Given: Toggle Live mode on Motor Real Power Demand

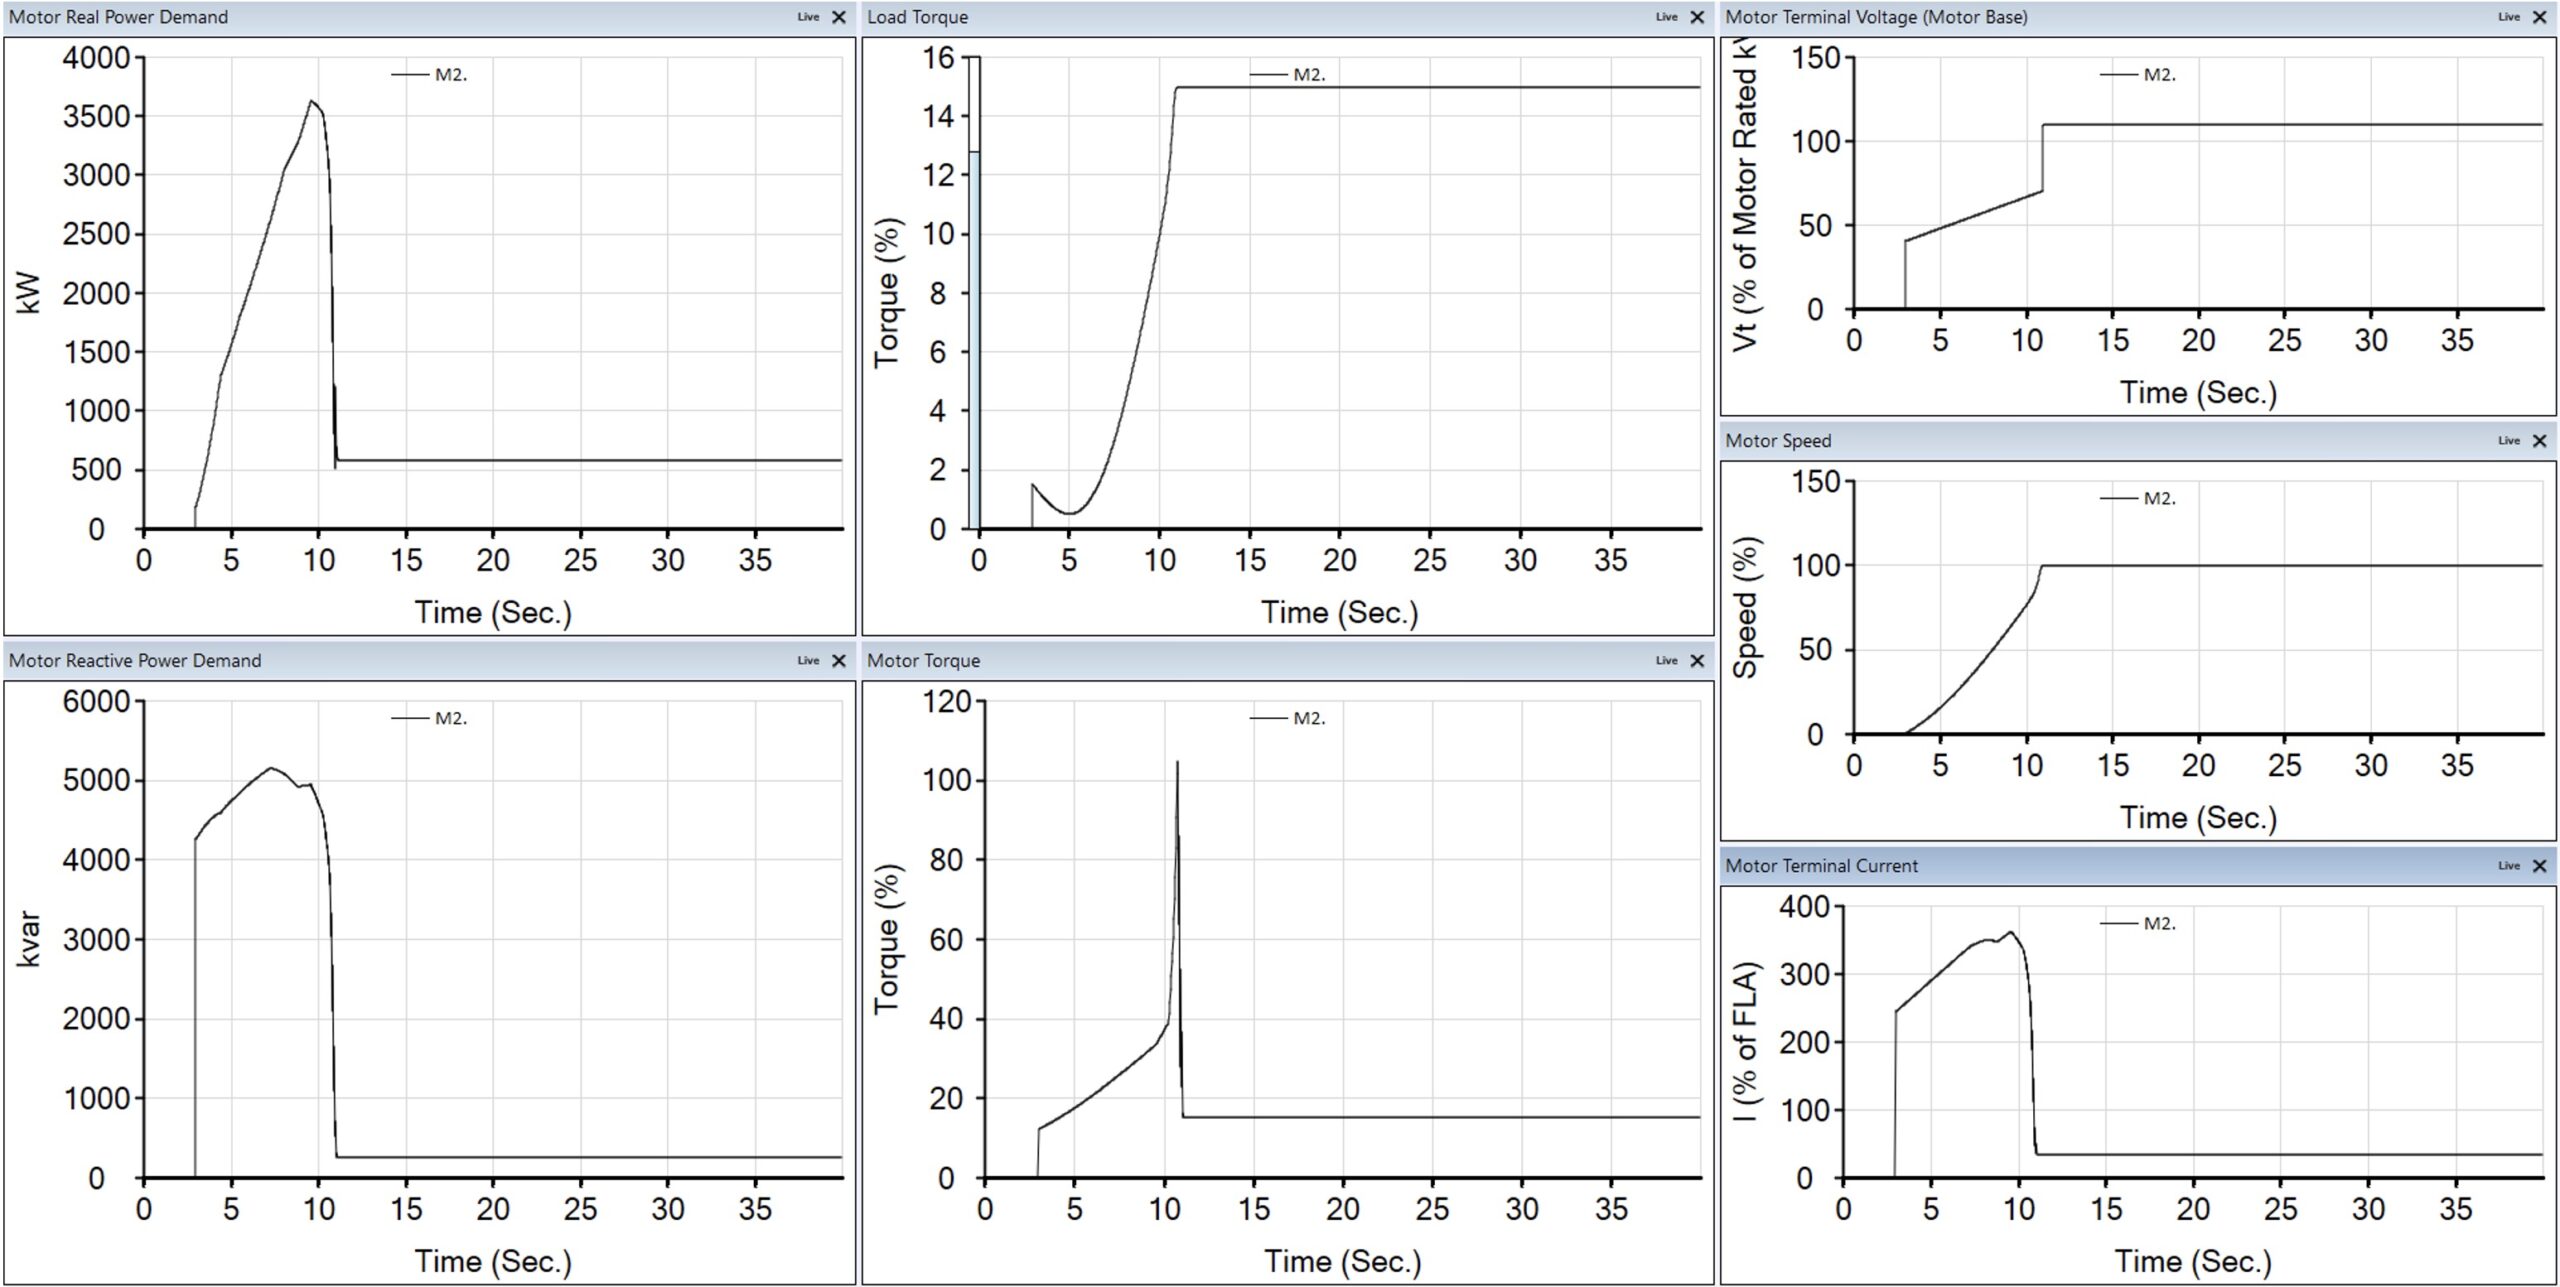Looking at the screenshot, I should pyautogui.click(x=808, y=17).
